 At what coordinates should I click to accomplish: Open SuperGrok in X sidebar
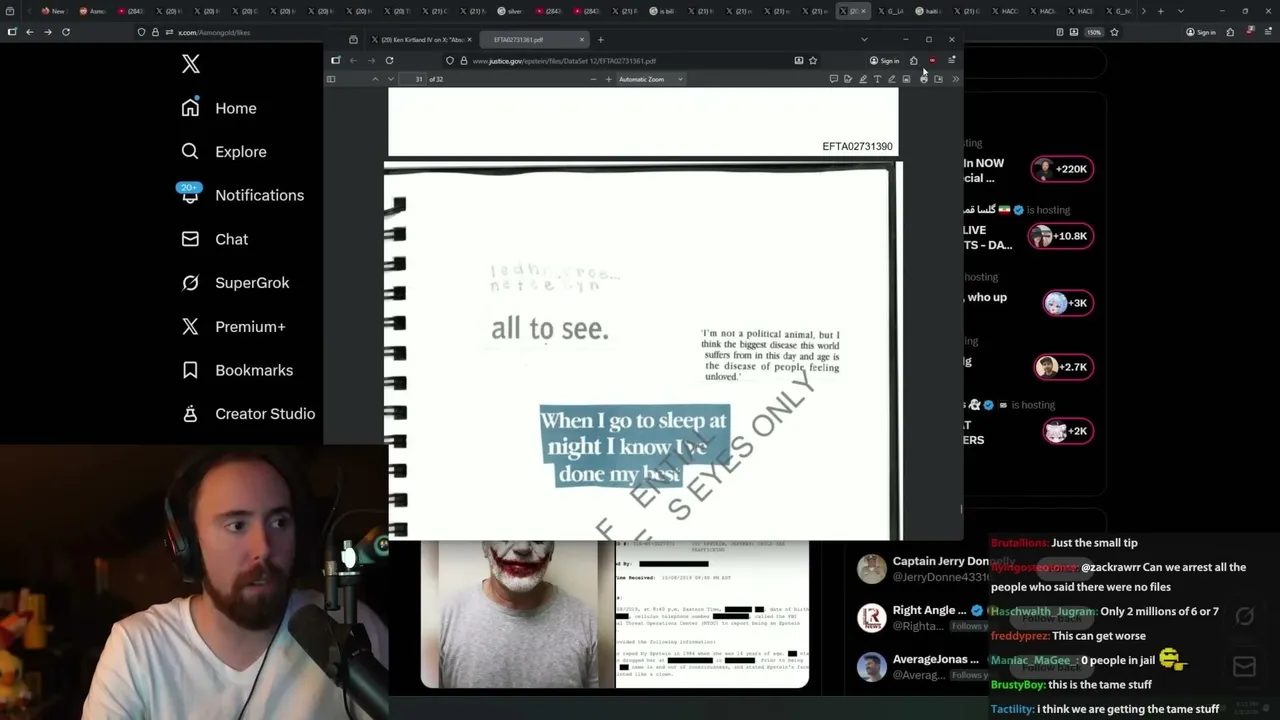[x=236, y=283]
